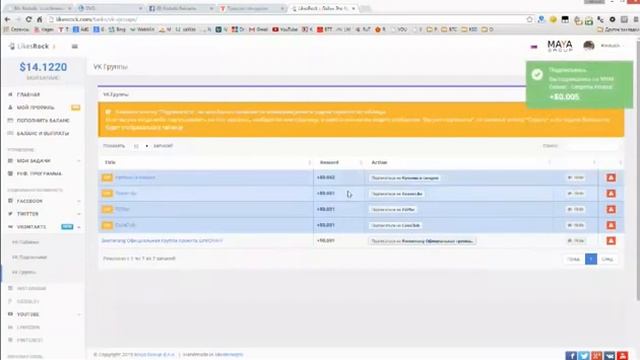Open the user avatar profile menu
The height and width of the screenshot is (360, 640).
(x=589, y=46)
